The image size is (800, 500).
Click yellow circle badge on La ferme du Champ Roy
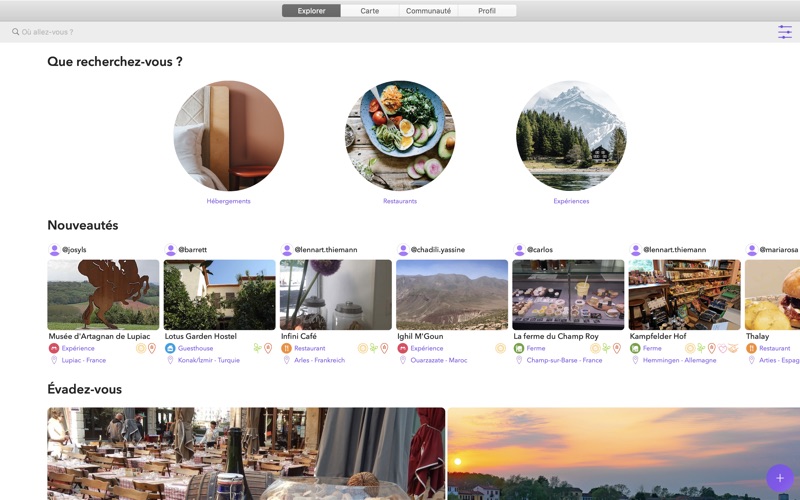point(595,348)
